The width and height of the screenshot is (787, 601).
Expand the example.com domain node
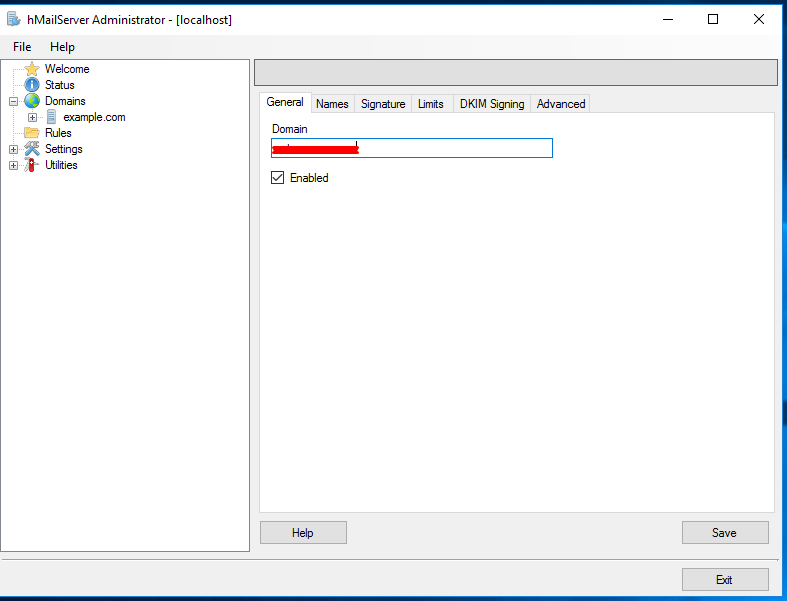pyautogui.click(x=33, y=117)
